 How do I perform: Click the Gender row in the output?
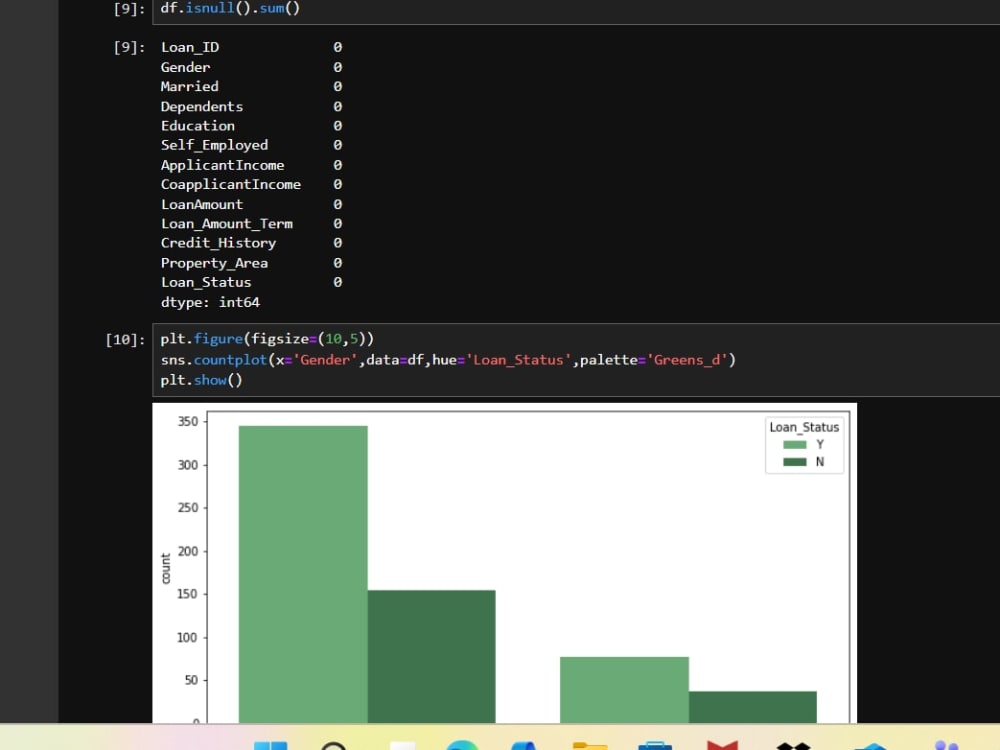[251, 67]
